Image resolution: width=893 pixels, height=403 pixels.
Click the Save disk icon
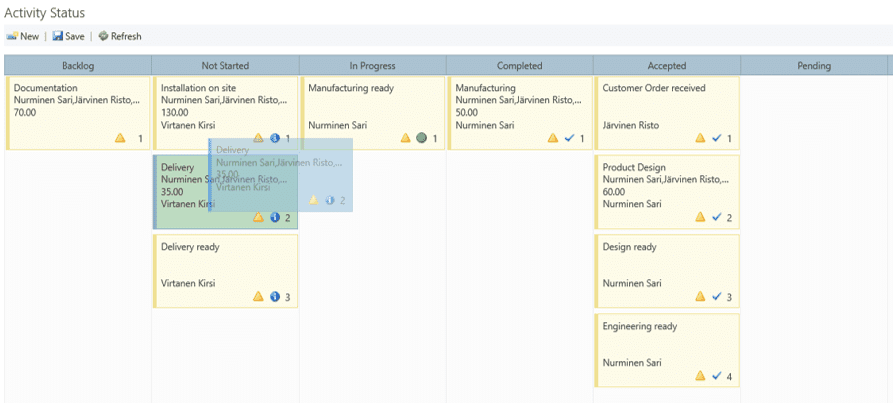[x=58, y=36]
